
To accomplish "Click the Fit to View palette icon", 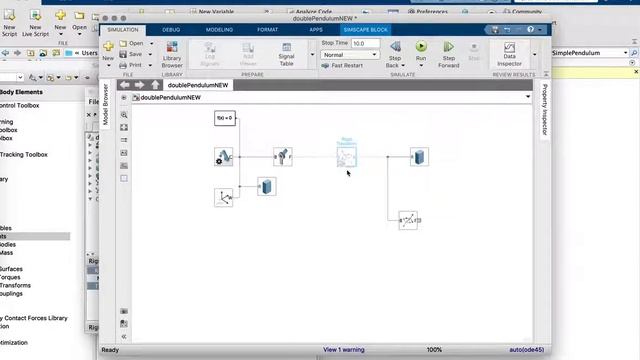I will (124, 128).
